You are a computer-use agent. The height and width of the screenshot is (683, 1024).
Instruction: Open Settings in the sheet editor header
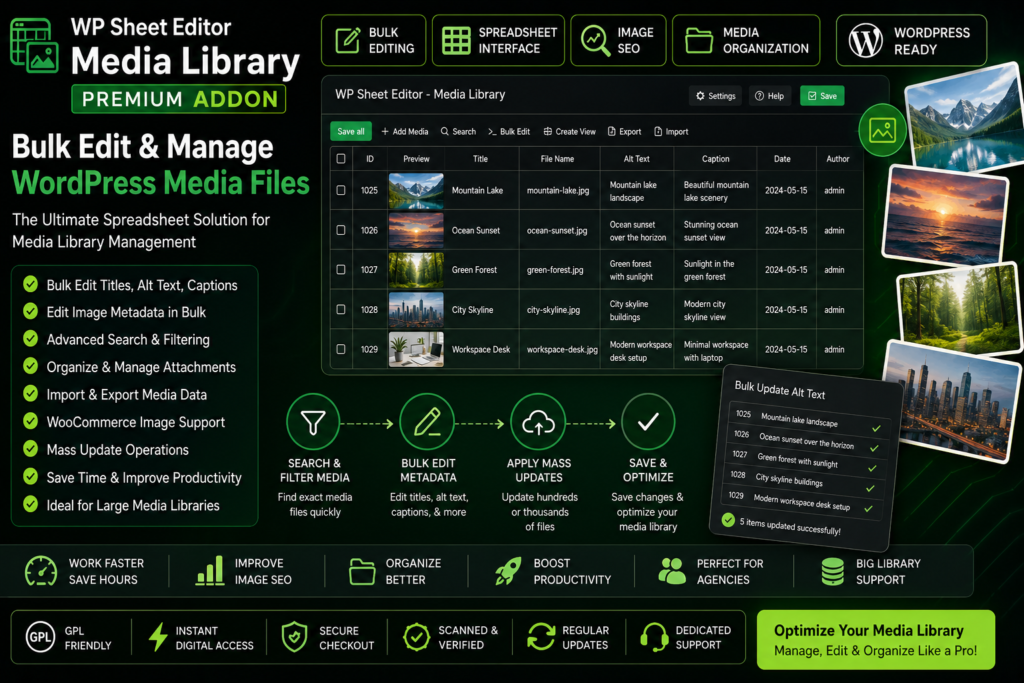click(715, 96)
